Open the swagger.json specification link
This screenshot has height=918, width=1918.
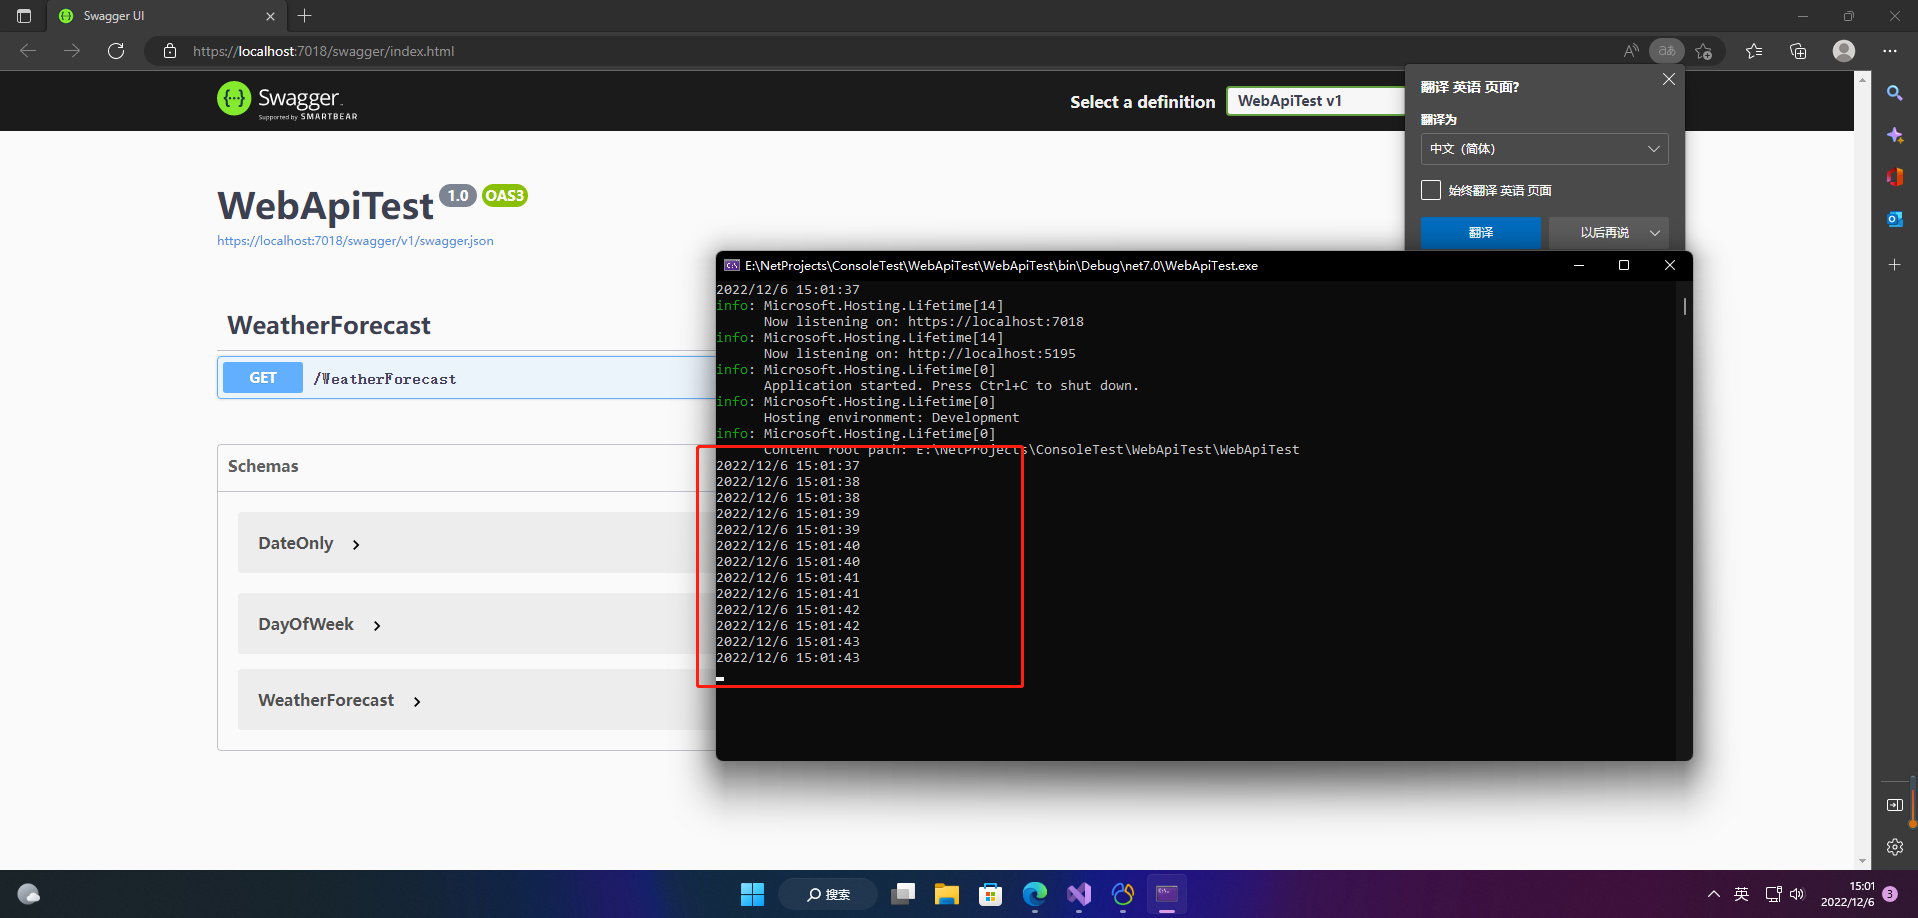tap(355, 240)
